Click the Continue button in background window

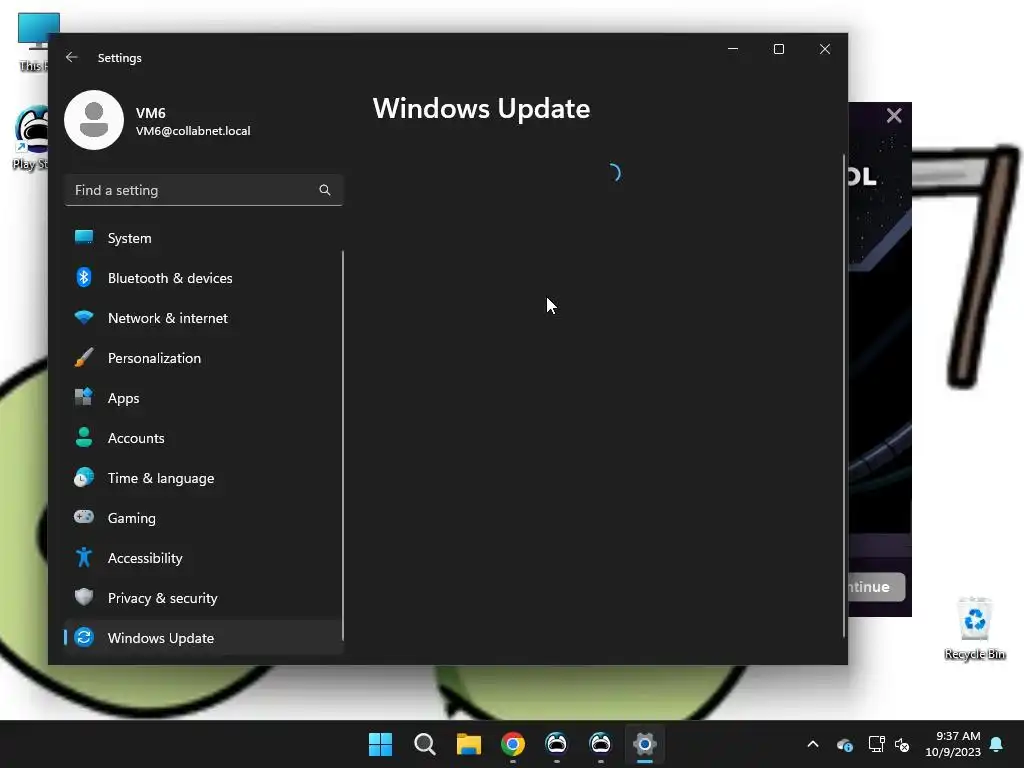[876, 586]
